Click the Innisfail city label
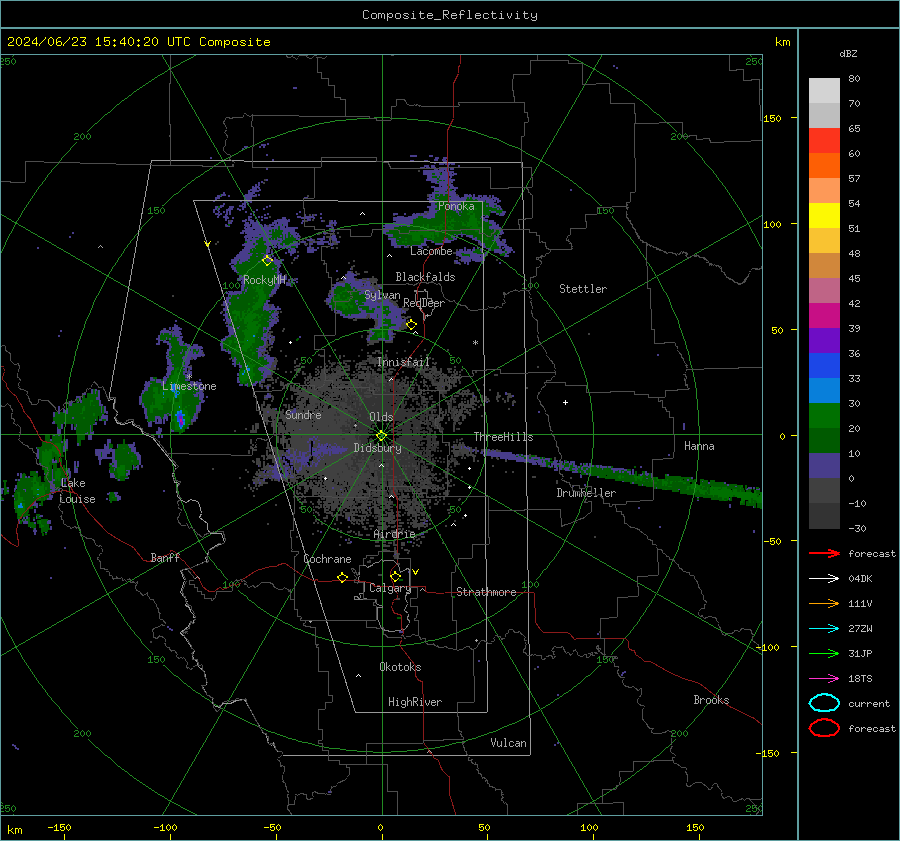The image size is (900, 841). (x=403, y=362)
